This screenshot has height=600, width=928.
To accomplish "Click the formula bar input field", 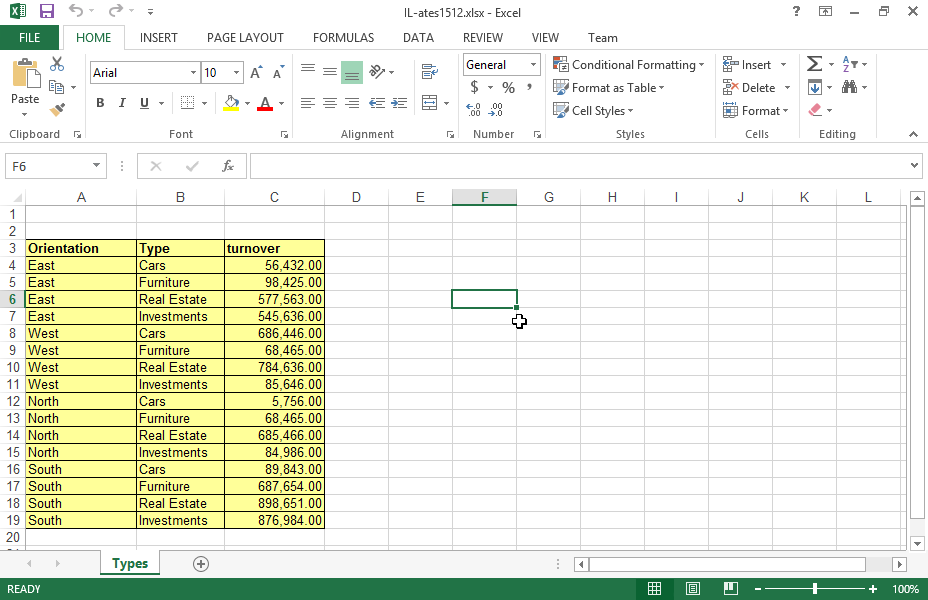I will [580, 166].
